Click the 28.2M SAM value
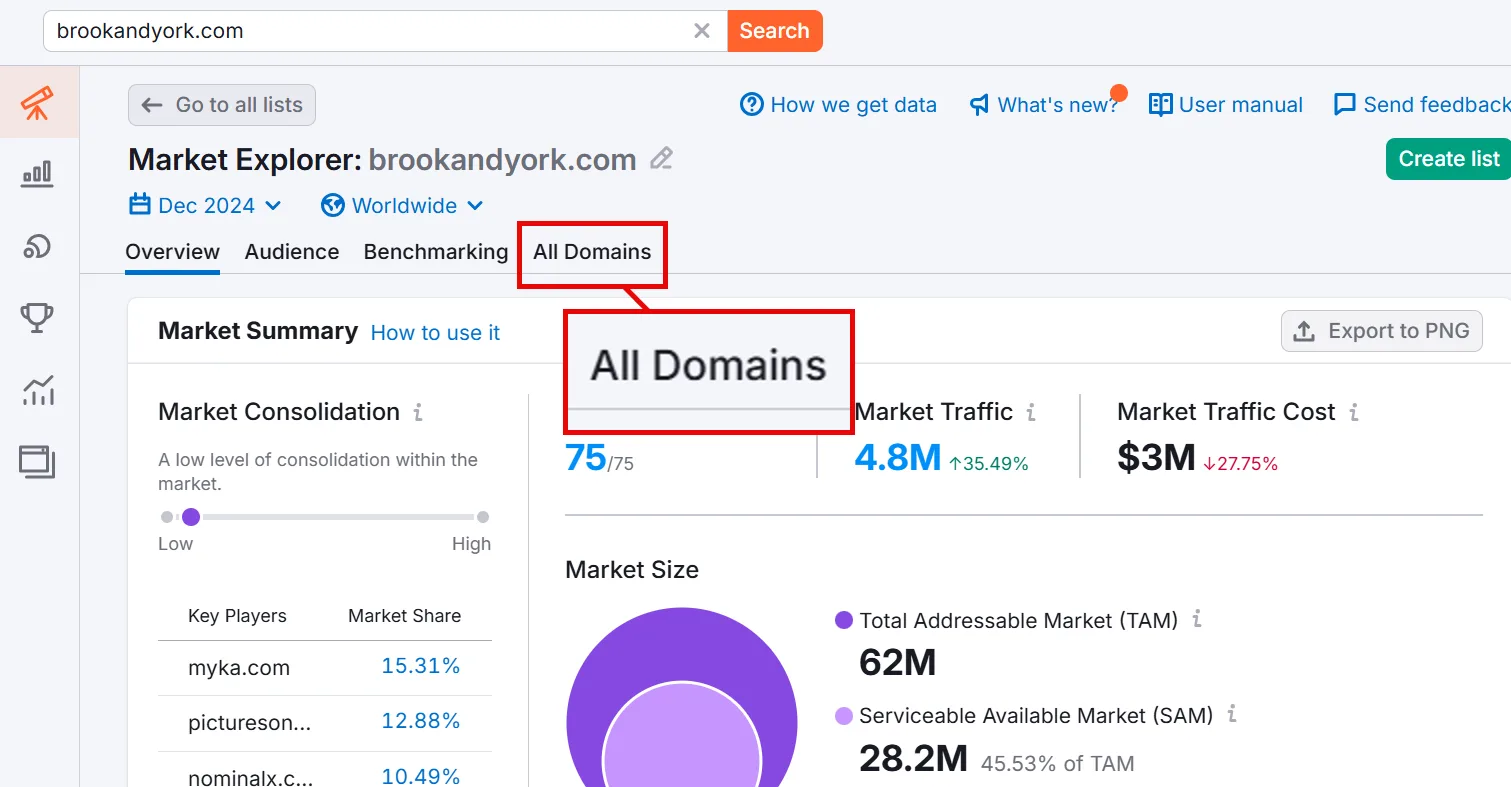 pos(914,759)
